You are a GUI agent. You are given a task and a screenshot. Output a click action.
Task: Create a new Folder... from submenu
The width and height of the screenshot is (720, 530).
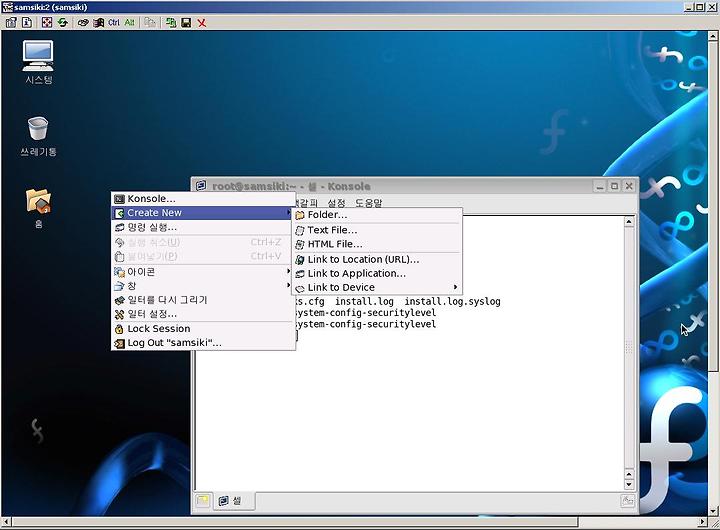pos(377,215)
